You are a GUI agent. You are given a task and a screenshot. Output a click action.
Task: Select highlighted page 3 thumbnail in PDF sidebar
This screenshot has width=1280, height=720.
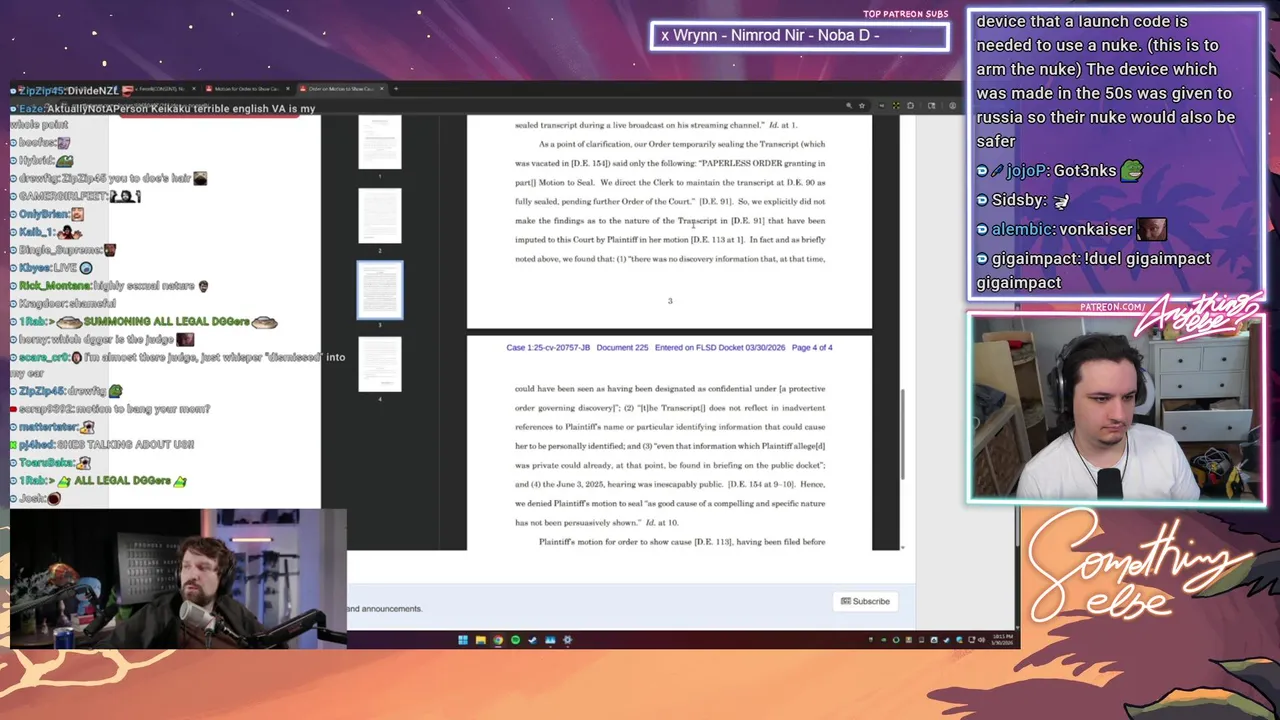point(380,290)
